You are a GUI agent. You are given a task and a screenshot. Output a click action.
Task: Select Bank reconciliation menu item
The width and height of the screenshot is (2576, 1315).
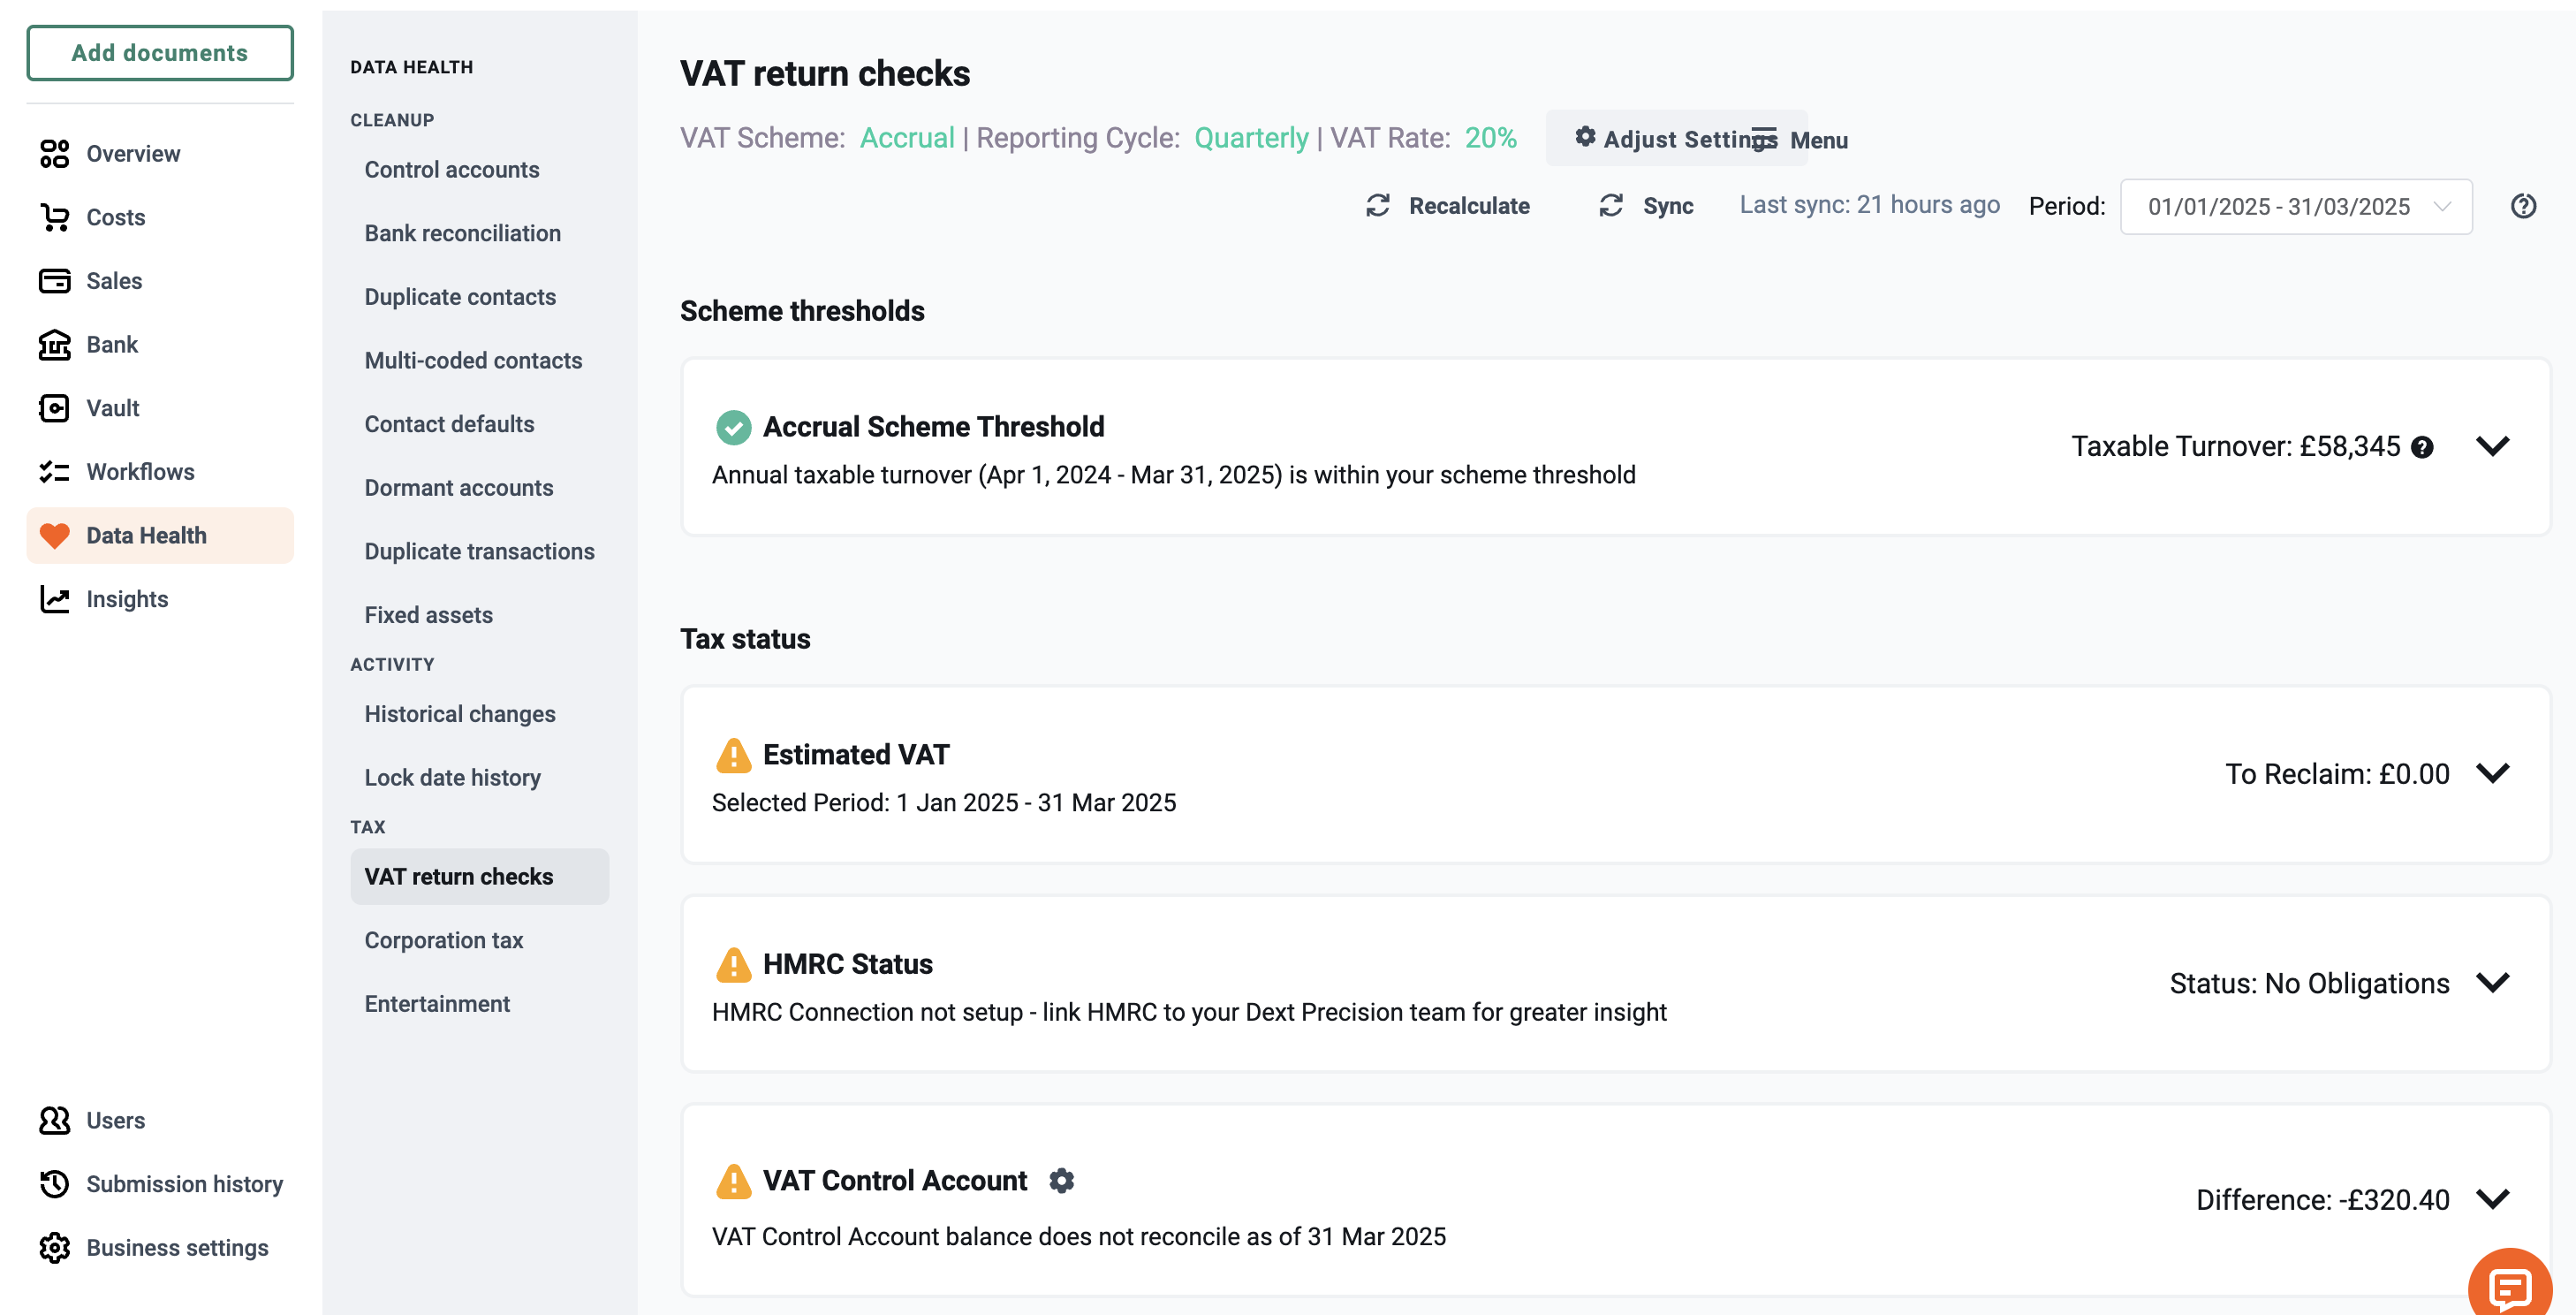click(x=463, y=233)
